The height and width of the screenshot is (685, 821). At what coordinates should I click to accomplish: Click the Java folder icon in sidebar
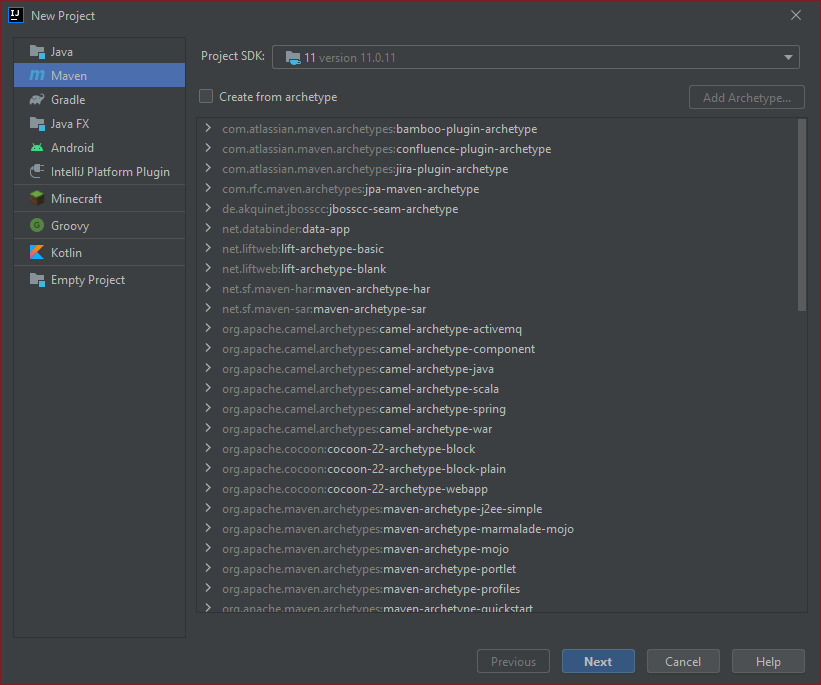click(x=37, y=52)
